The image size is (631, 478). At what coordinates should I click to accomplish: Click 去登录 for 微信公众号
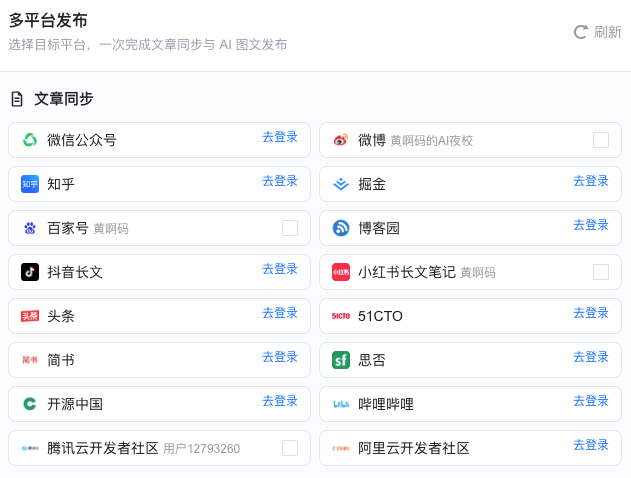[280, 137]
